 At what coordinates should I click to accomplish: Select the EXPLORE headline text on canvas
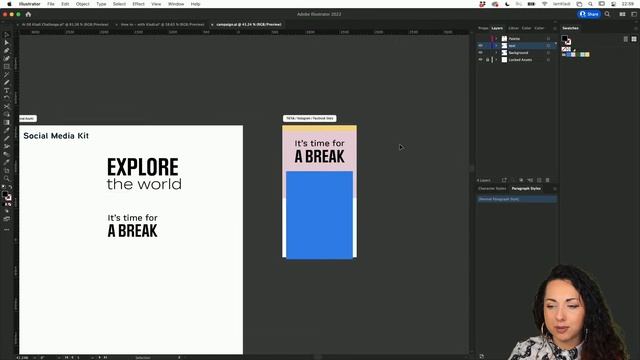[143, 167]
